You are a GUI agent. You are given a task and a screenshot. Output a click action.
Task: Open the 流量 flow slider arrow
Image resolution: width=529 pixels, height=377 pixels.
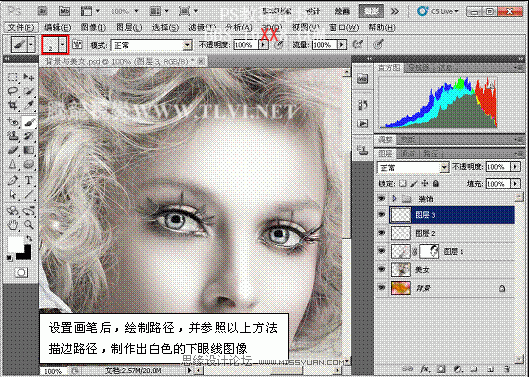[342, 45]
